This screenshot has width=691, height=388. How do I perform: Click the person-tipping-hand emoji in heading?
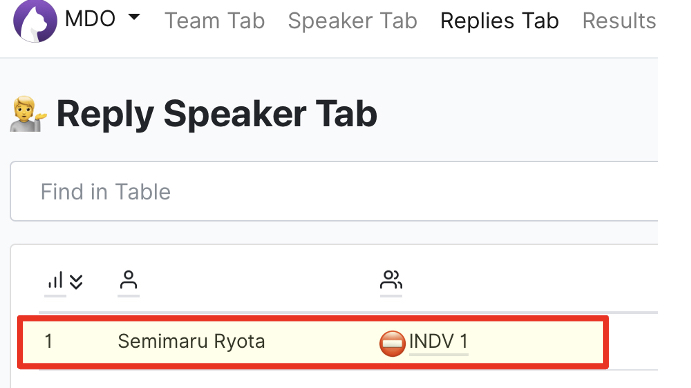(x=28, y=114)
